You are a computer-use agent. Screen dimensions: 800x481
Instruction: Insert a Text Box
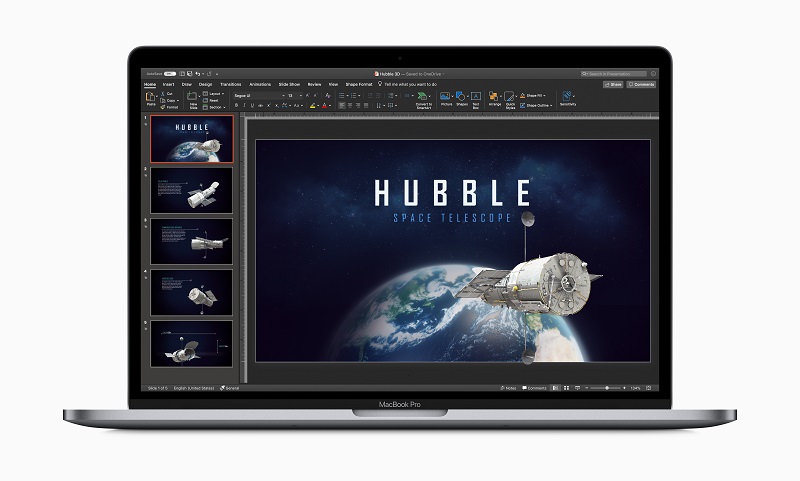(x=476, y=96)
